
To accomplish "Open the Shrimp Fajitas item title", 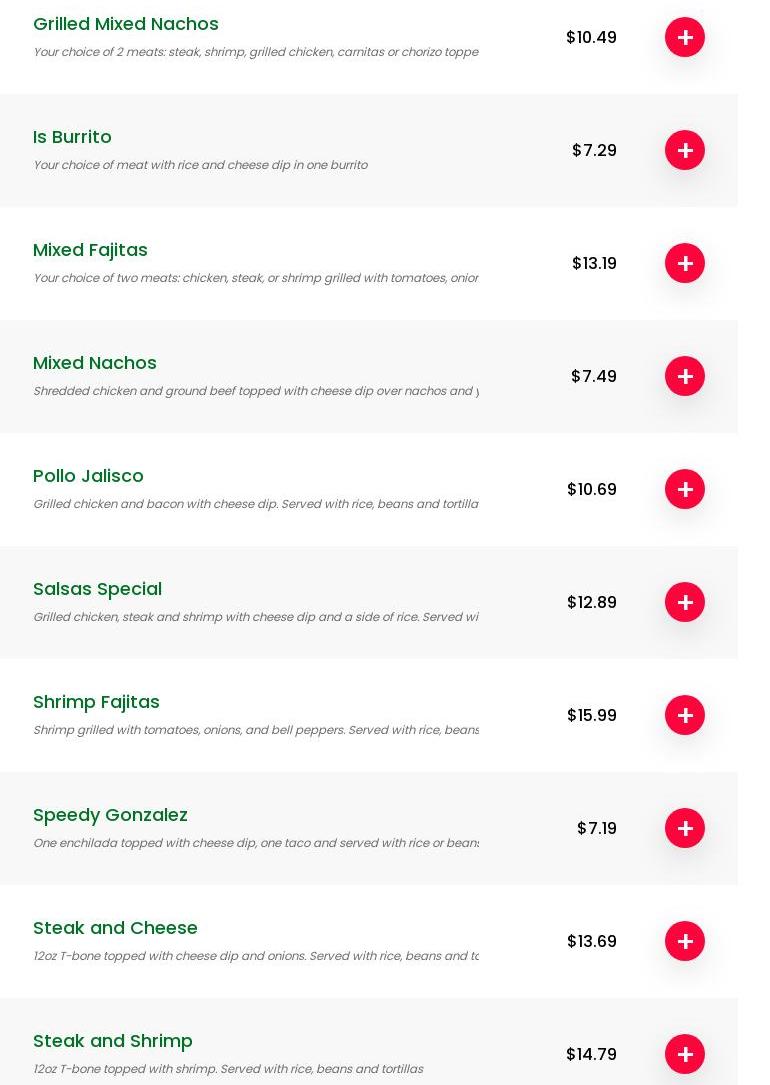I will 96,702.
